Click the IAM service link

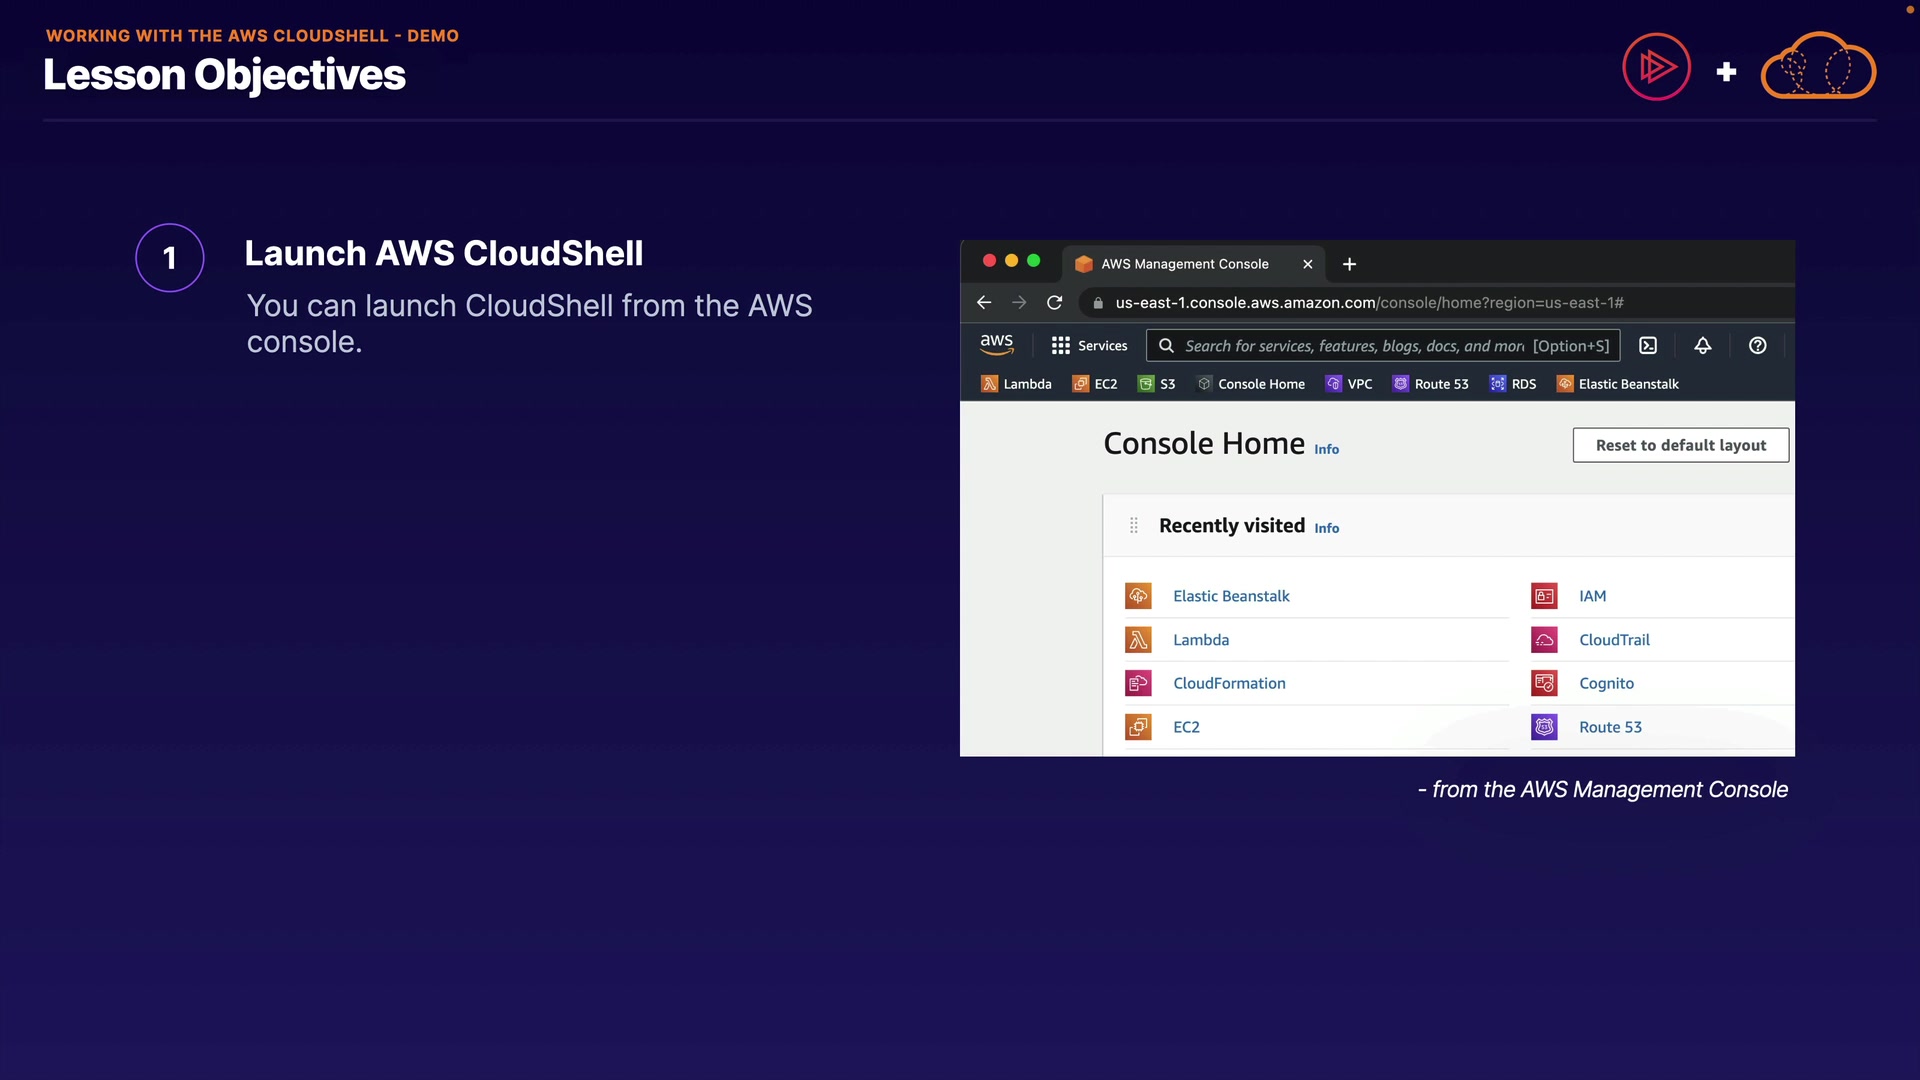pyautogui.click(x=1592, y=596)
